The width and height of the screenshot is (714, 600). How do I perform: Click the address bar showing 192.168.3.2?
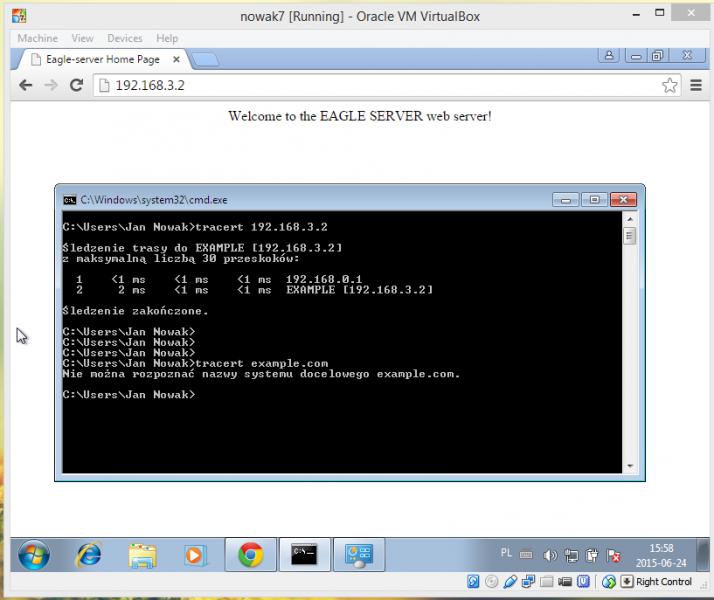(x=380, y=86)
